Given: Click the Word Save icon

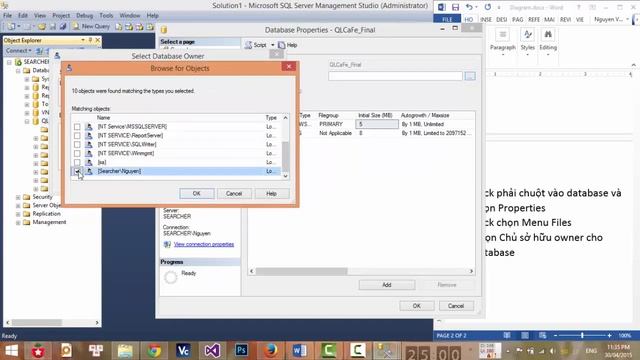Looking at the screenshot, I should pyautogui.click(x=456, y=7).
